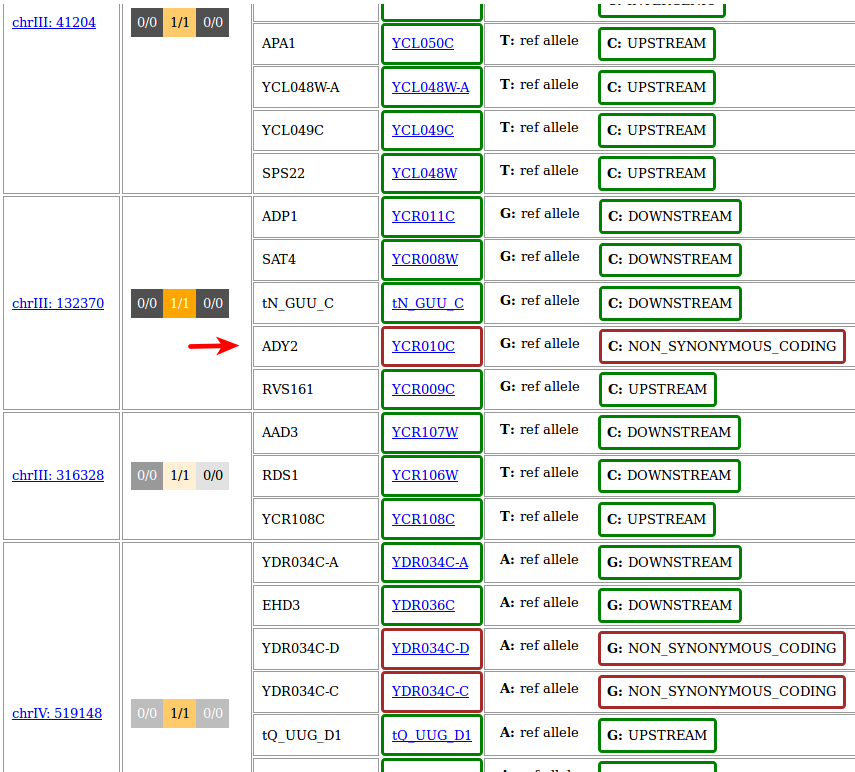Click the SPS22 gene name

283,173
